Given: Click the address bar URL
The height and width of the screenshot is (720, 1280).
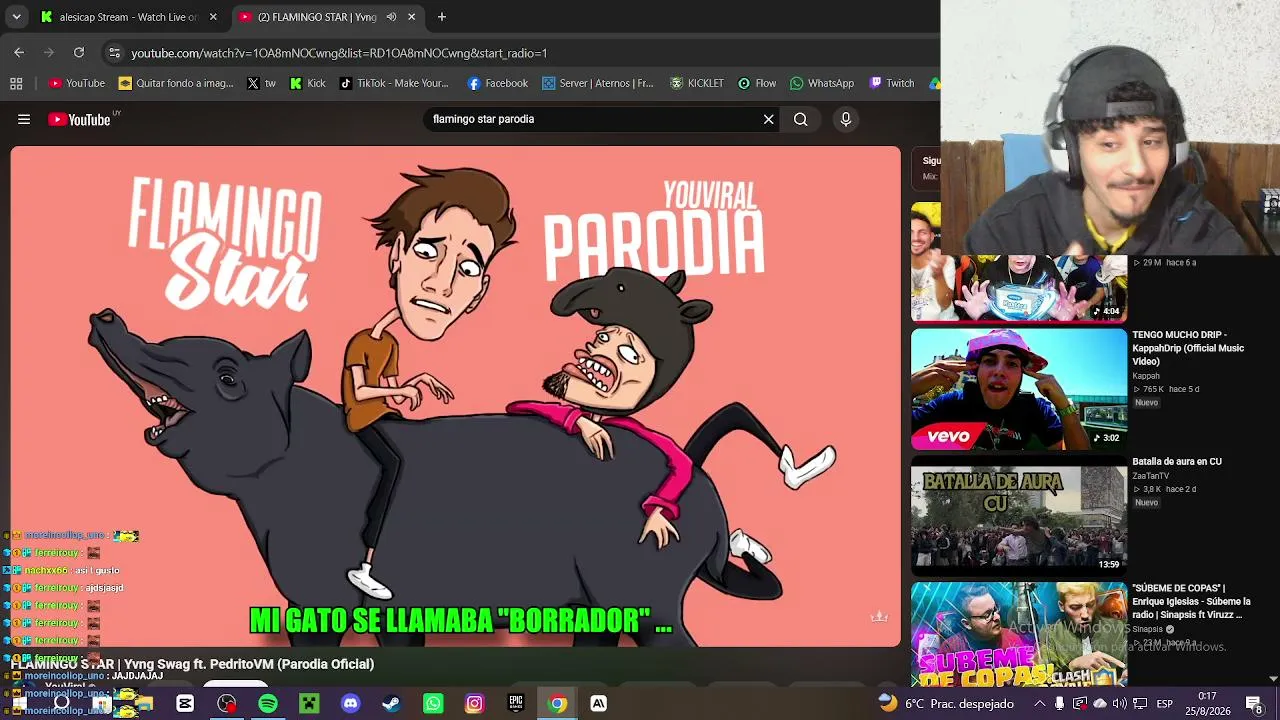Looking at the screenshot, I should point(339,53).
